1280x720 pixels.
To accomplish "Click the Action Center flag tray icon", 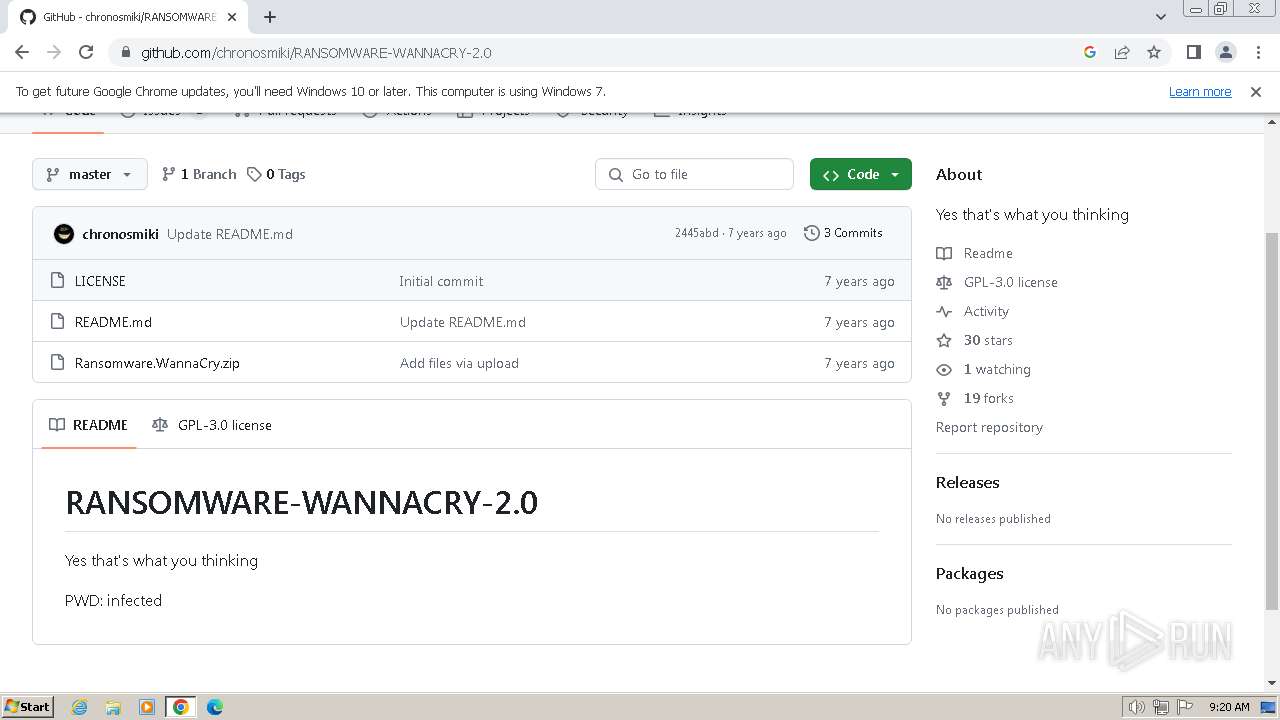I will 1184,707.
